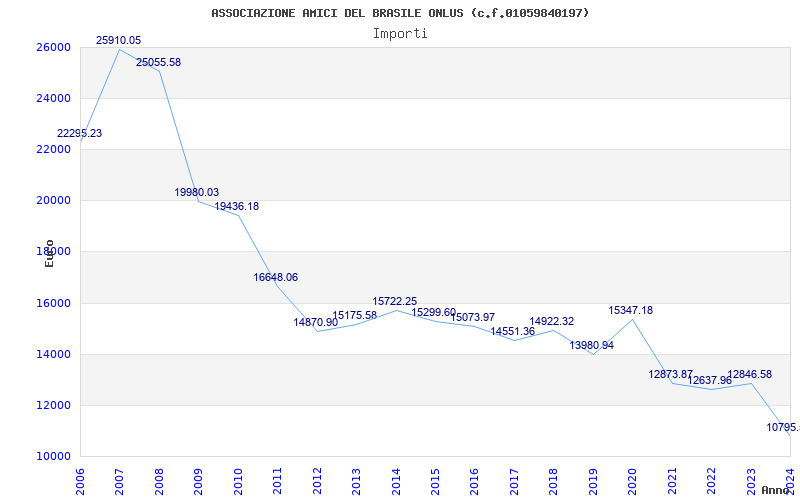
Task: Select x-axis year 2007
Action: tap(119, 481)
